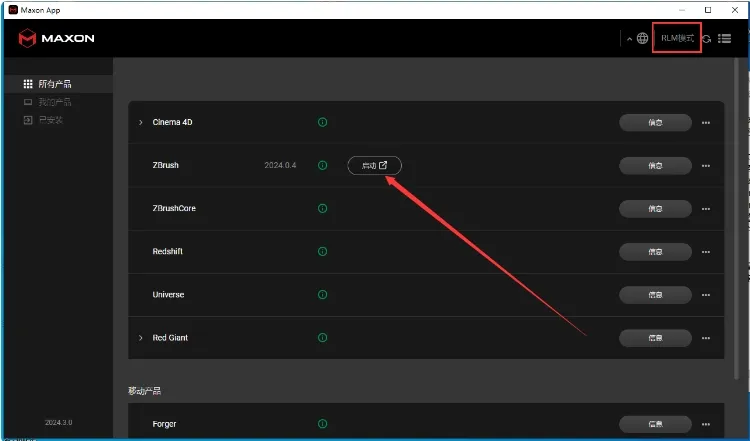Viewport: 750px width, 441px height.
Task: Click the green info icon for Redshift
Action: tap(322, 251)
